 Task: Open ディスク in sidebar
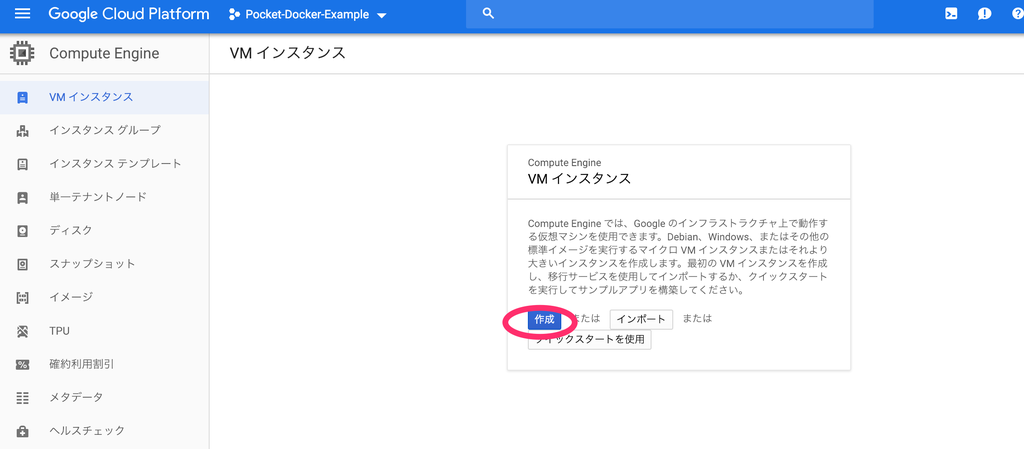[104, 230]
